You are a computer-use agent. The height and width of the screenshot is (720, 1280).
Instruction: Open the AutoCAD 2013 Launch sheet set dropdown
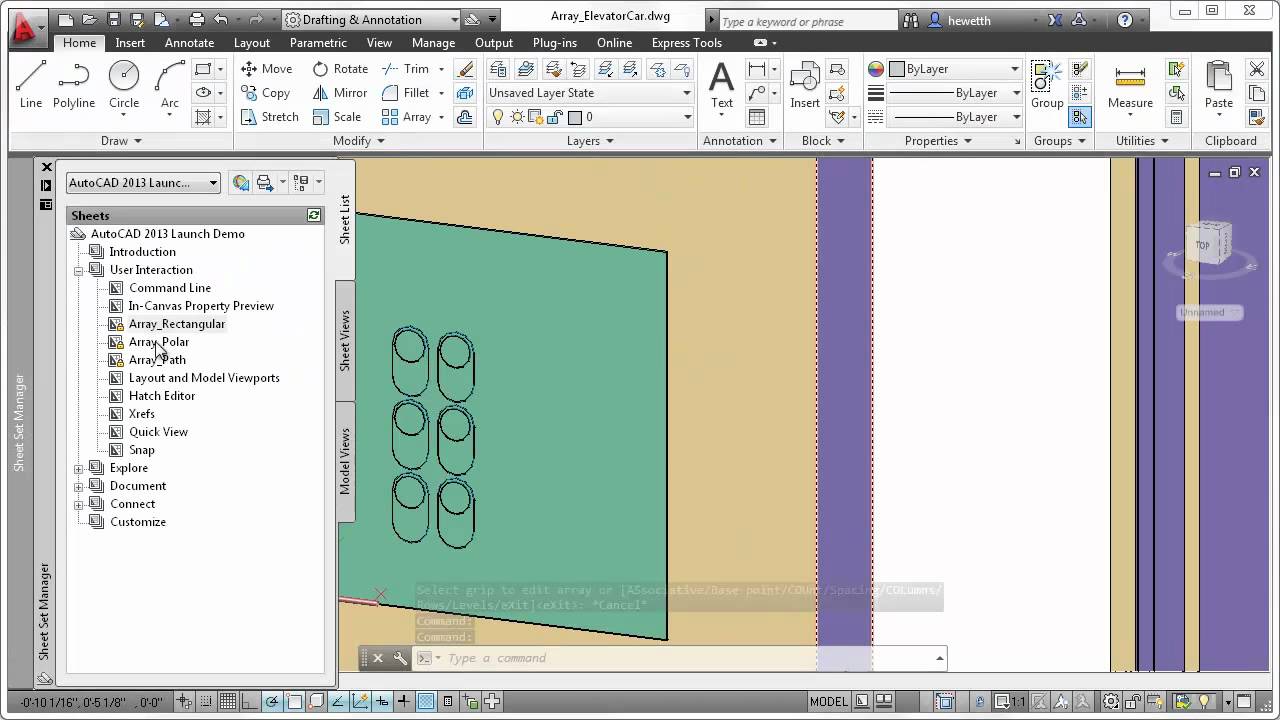pos(143,183)
